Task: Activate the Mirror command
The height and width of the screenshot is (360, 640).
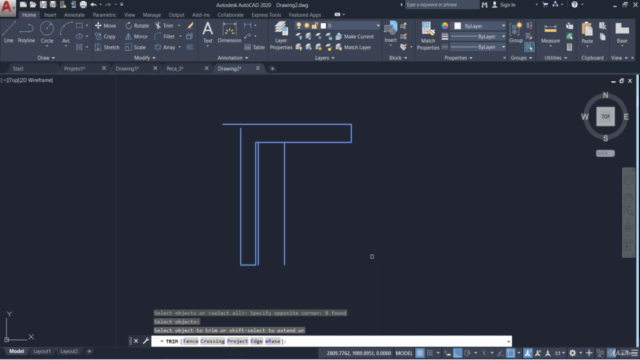Action: click(x=137, y=36)
